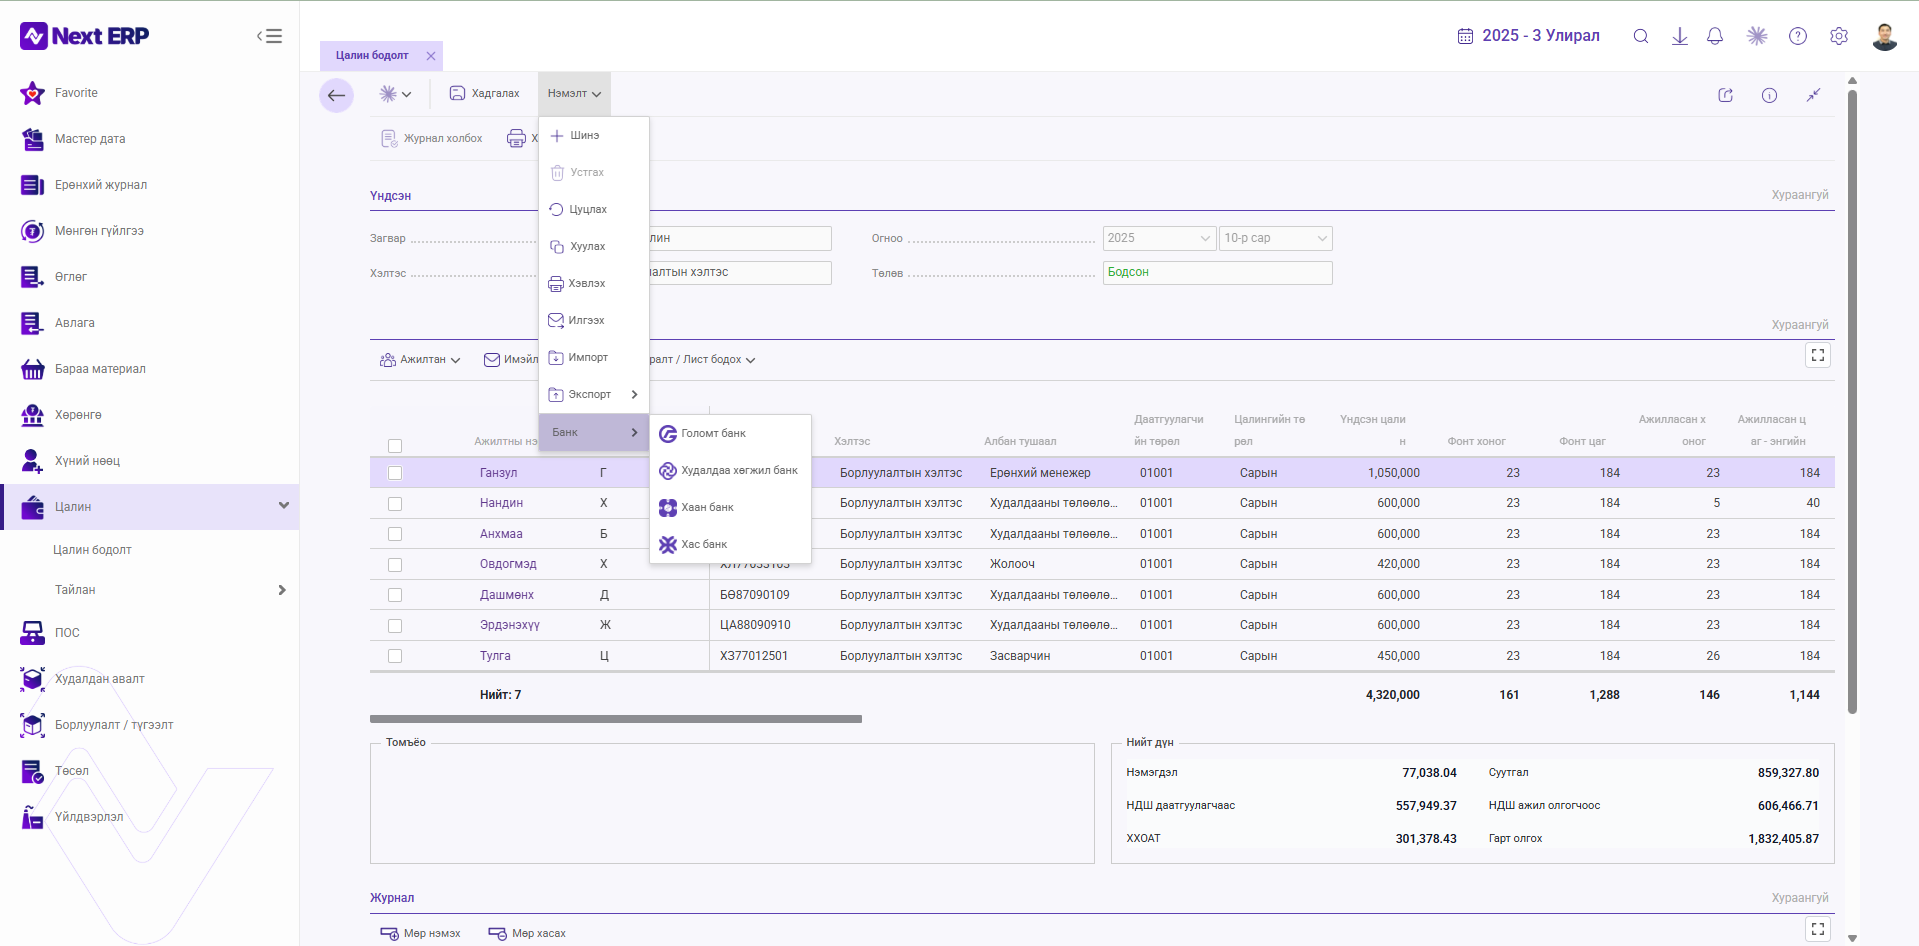Viewport: 1919px width, 946px height.
Task: Expand employee table to fullscreen
Action: coord(1818,355)
